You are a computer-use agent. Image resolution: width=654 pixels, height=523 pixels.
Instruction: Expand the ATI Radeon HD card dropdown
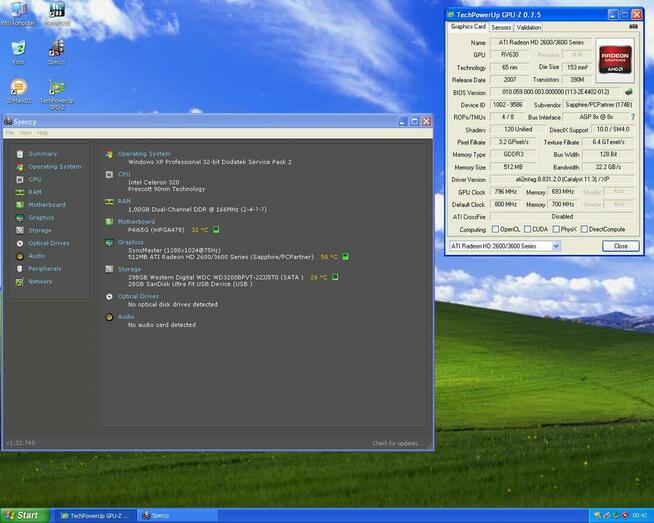click(556, 246)
